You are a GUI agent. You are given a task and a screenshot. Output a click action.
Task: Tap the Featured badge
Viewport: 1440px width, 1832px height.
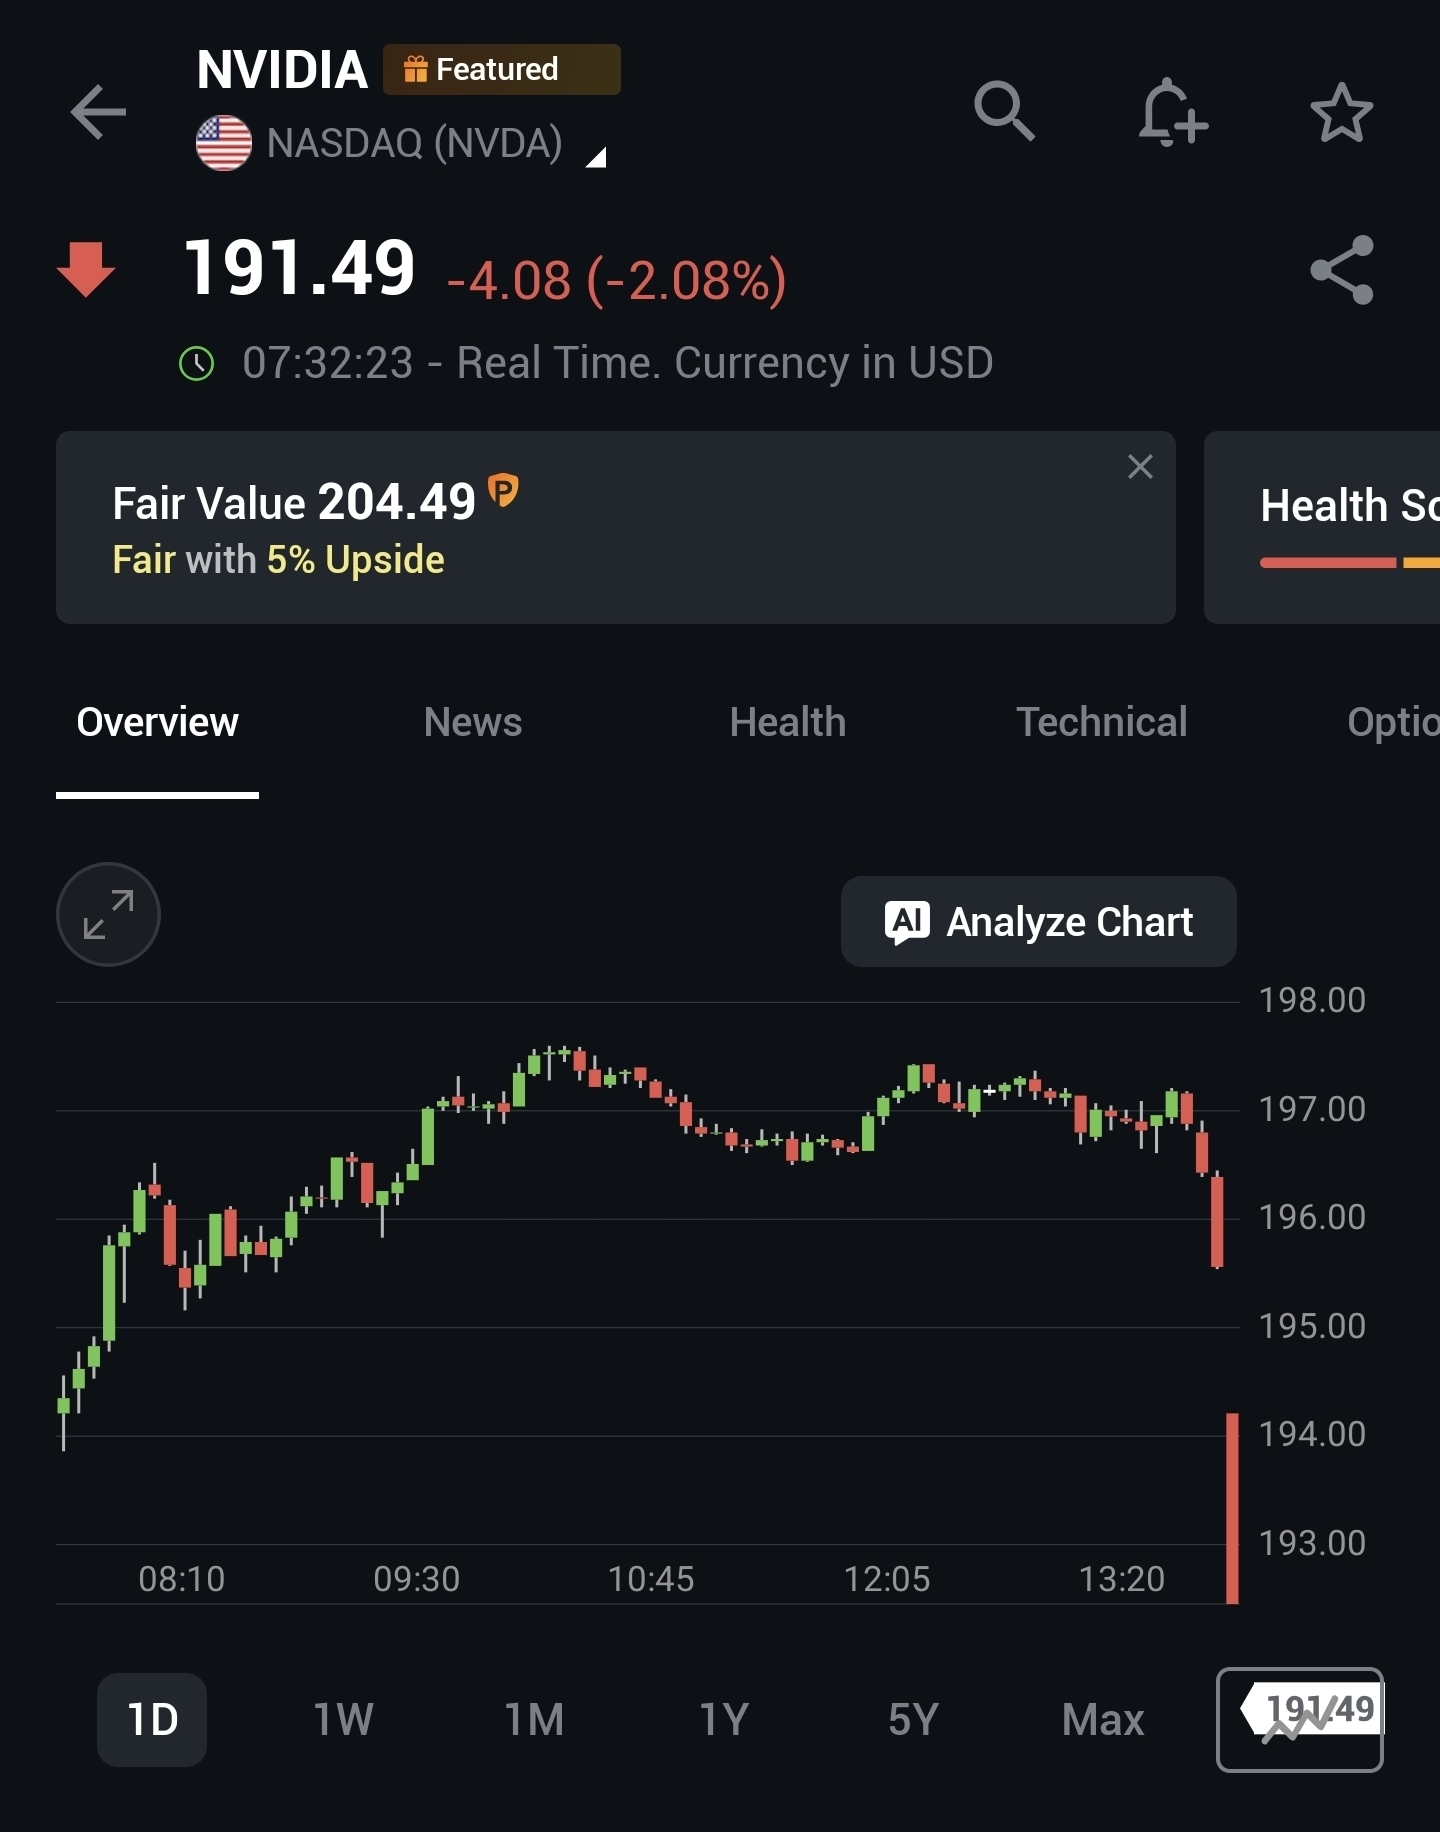[x=501, y=70]
